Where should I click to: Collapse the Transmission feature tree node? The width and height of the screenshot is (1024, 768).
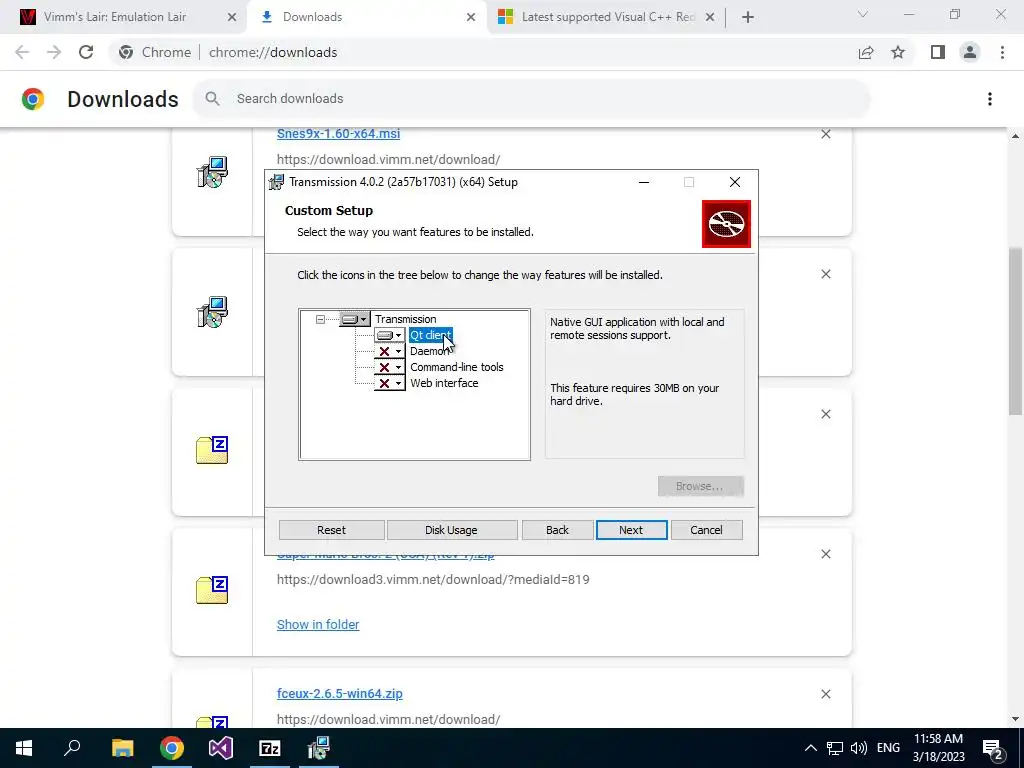point(320,319)
